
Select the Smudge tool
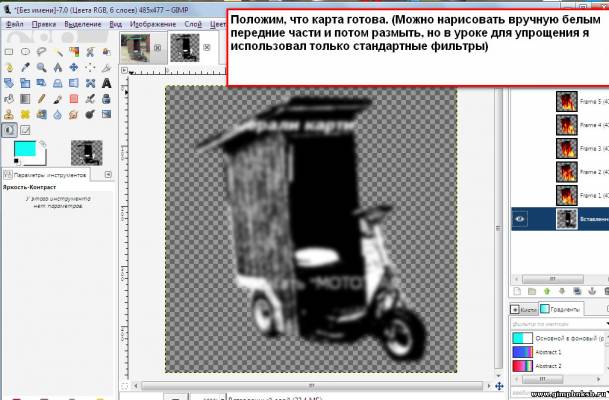74,114
